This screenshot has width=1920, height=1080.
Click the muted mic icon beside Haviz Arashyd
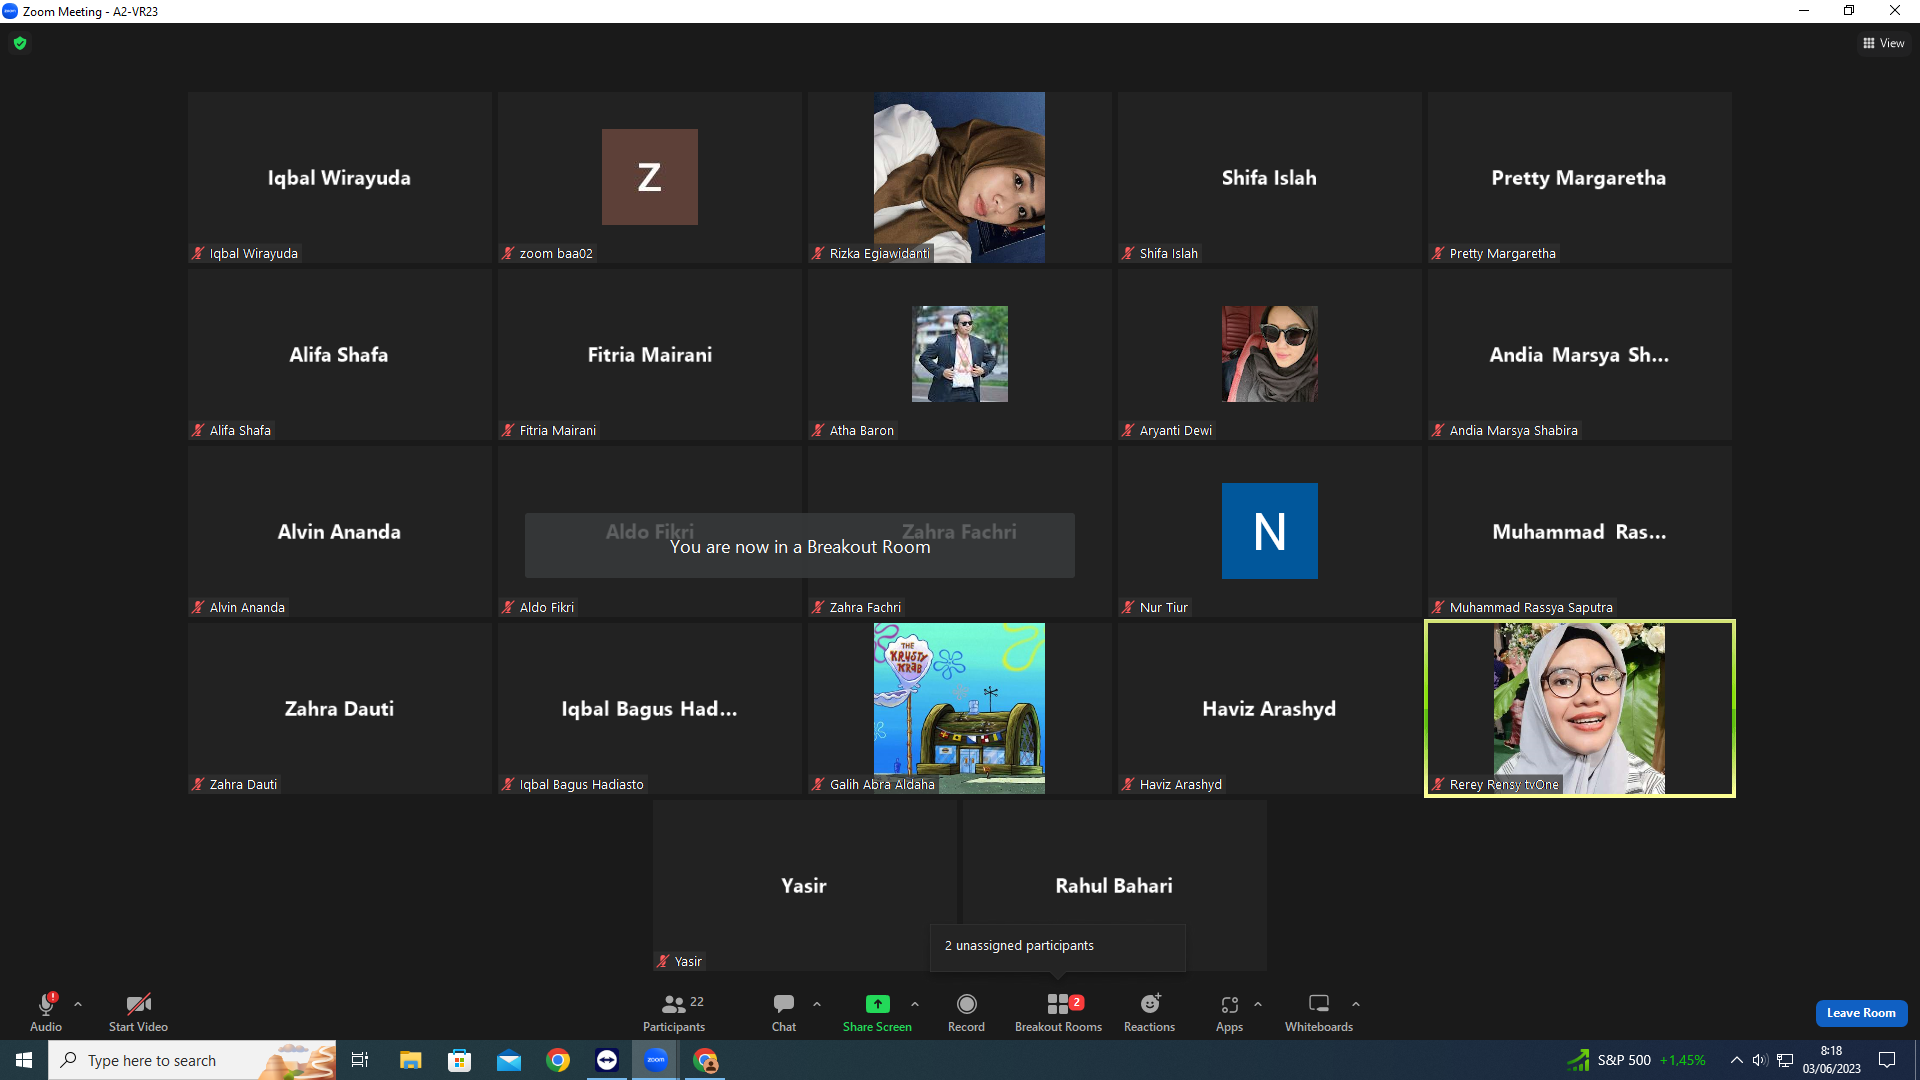(1129, 784)
